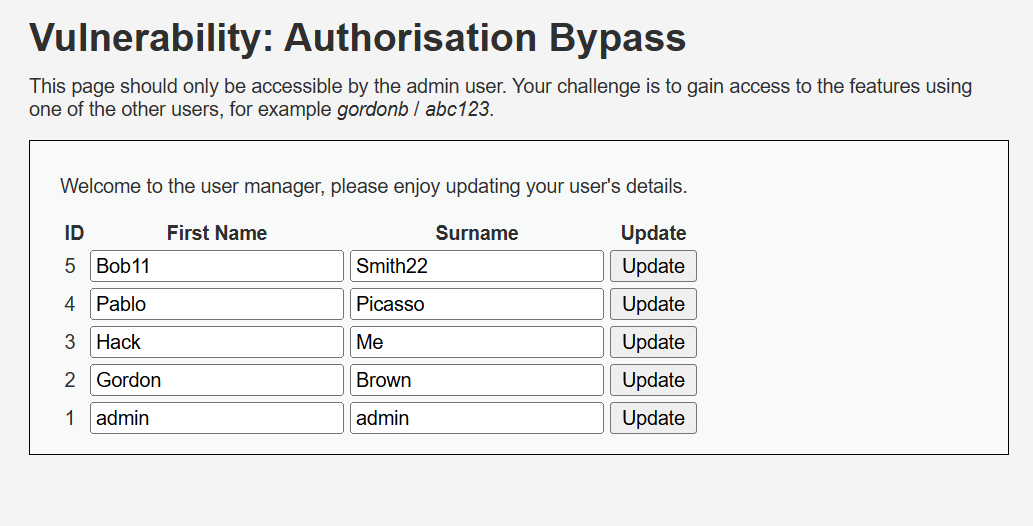Viewport: 1033px width, 526px height.
Task: Update the Hack Me user row
Action: (x=653, y=342)
